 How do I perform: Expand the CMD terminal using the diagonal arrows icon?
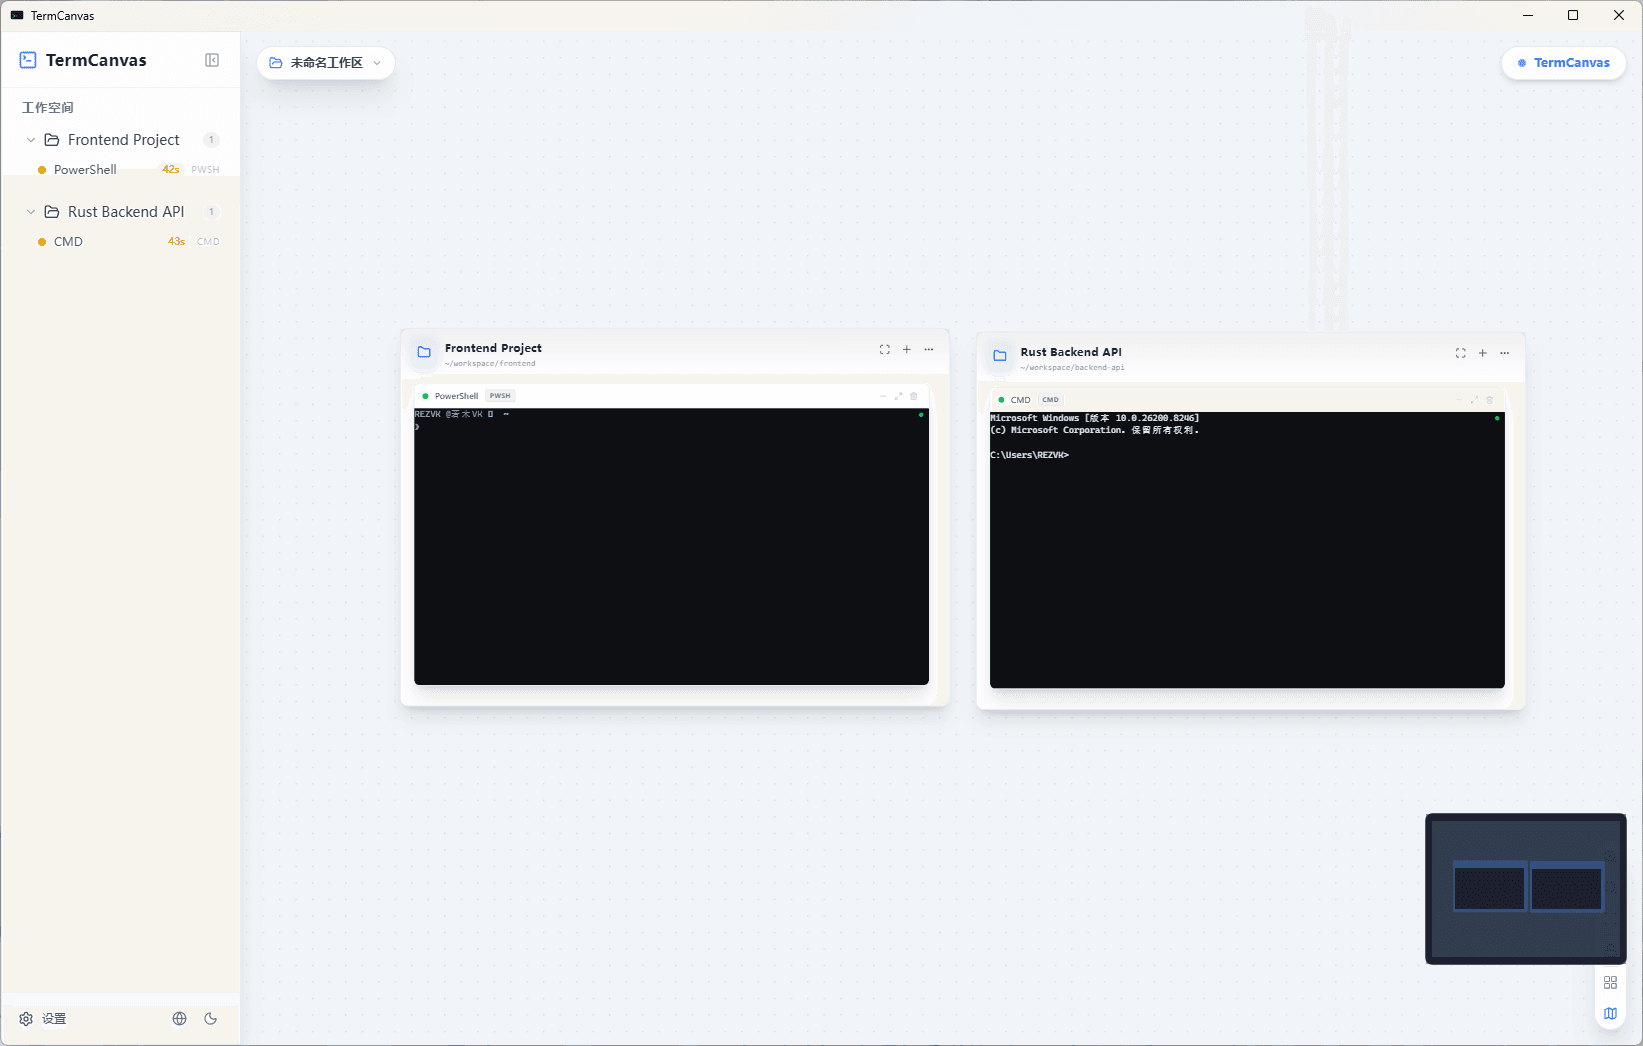(1474, 399)
